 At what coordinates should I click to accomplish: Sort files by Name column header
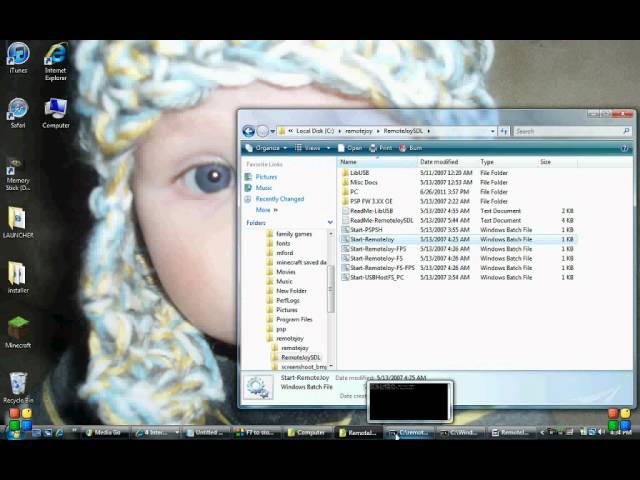(378, 162)
